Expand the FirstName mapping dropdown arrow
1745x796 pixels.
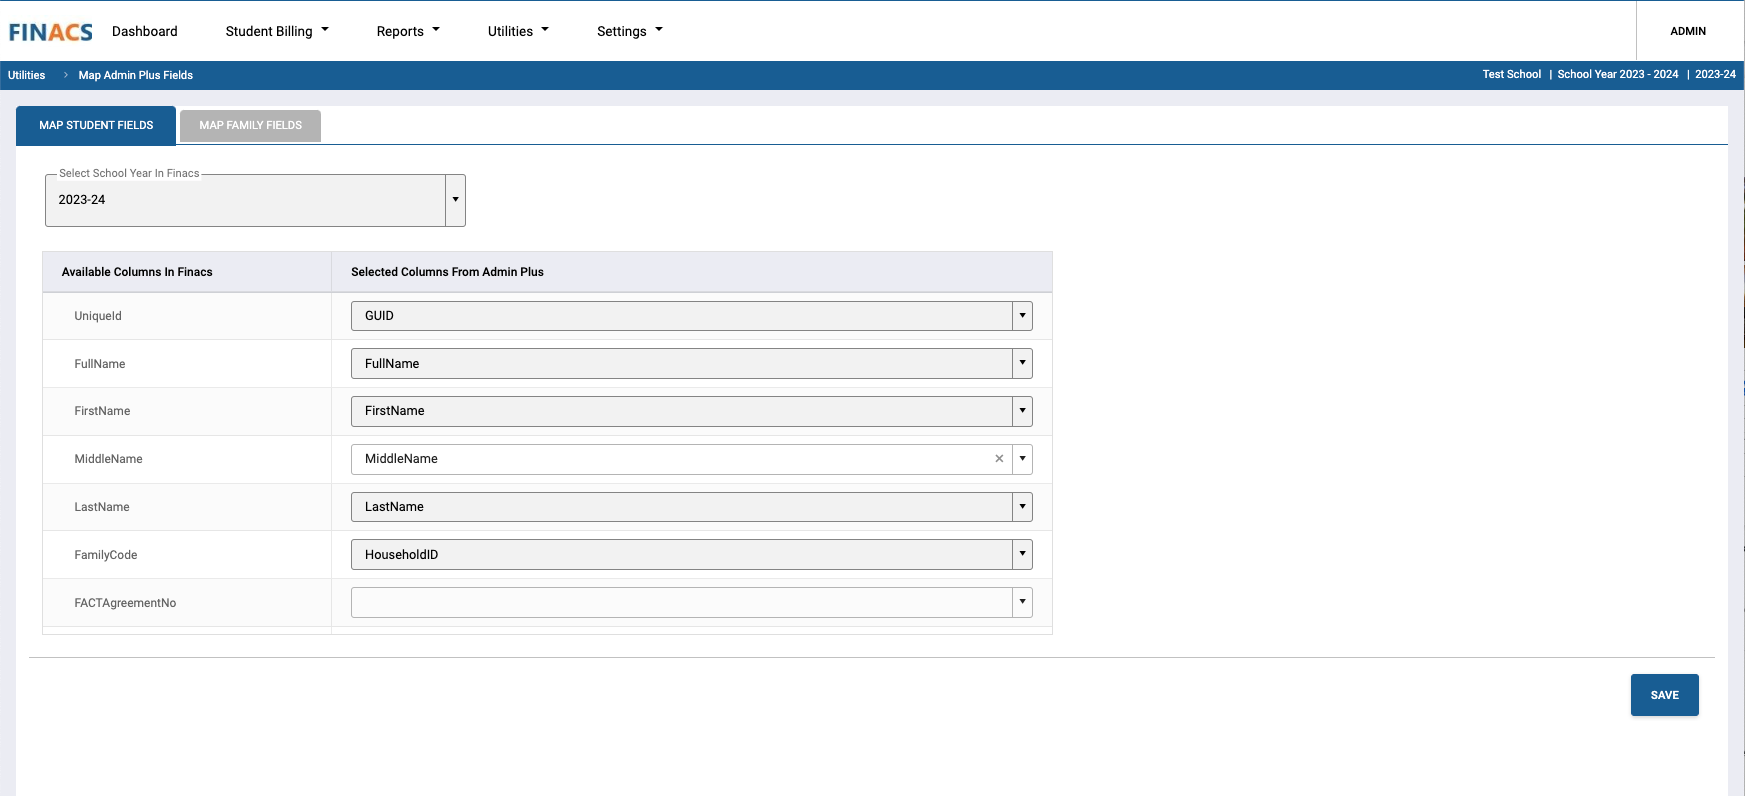point(1022,411)
